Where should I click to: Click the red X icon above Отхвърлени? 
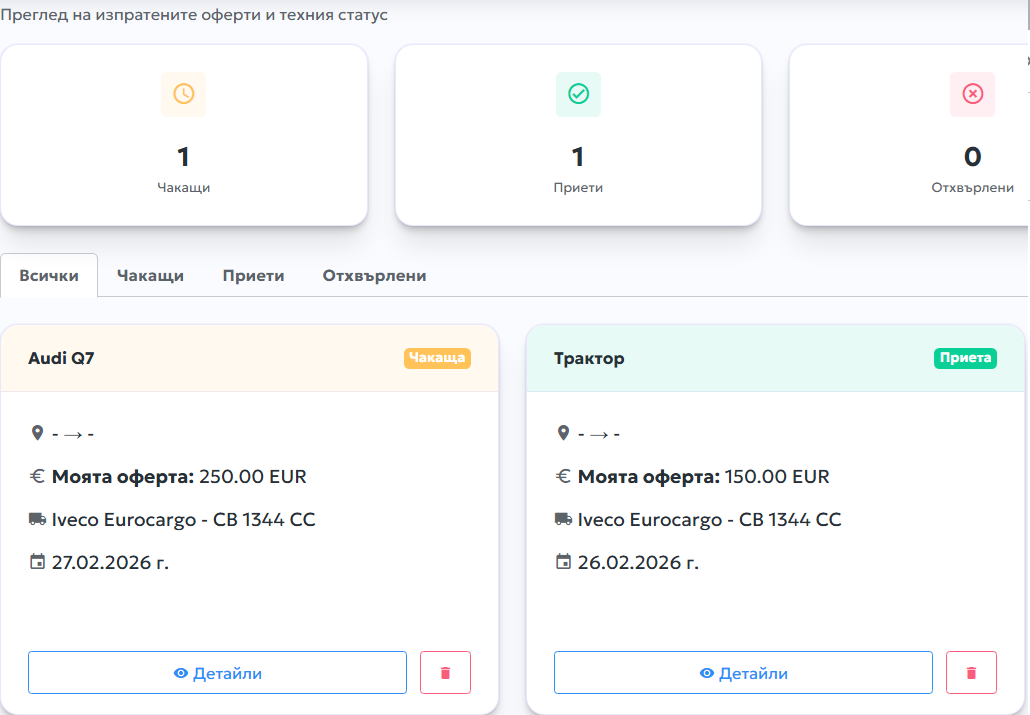tap(972, 94)
